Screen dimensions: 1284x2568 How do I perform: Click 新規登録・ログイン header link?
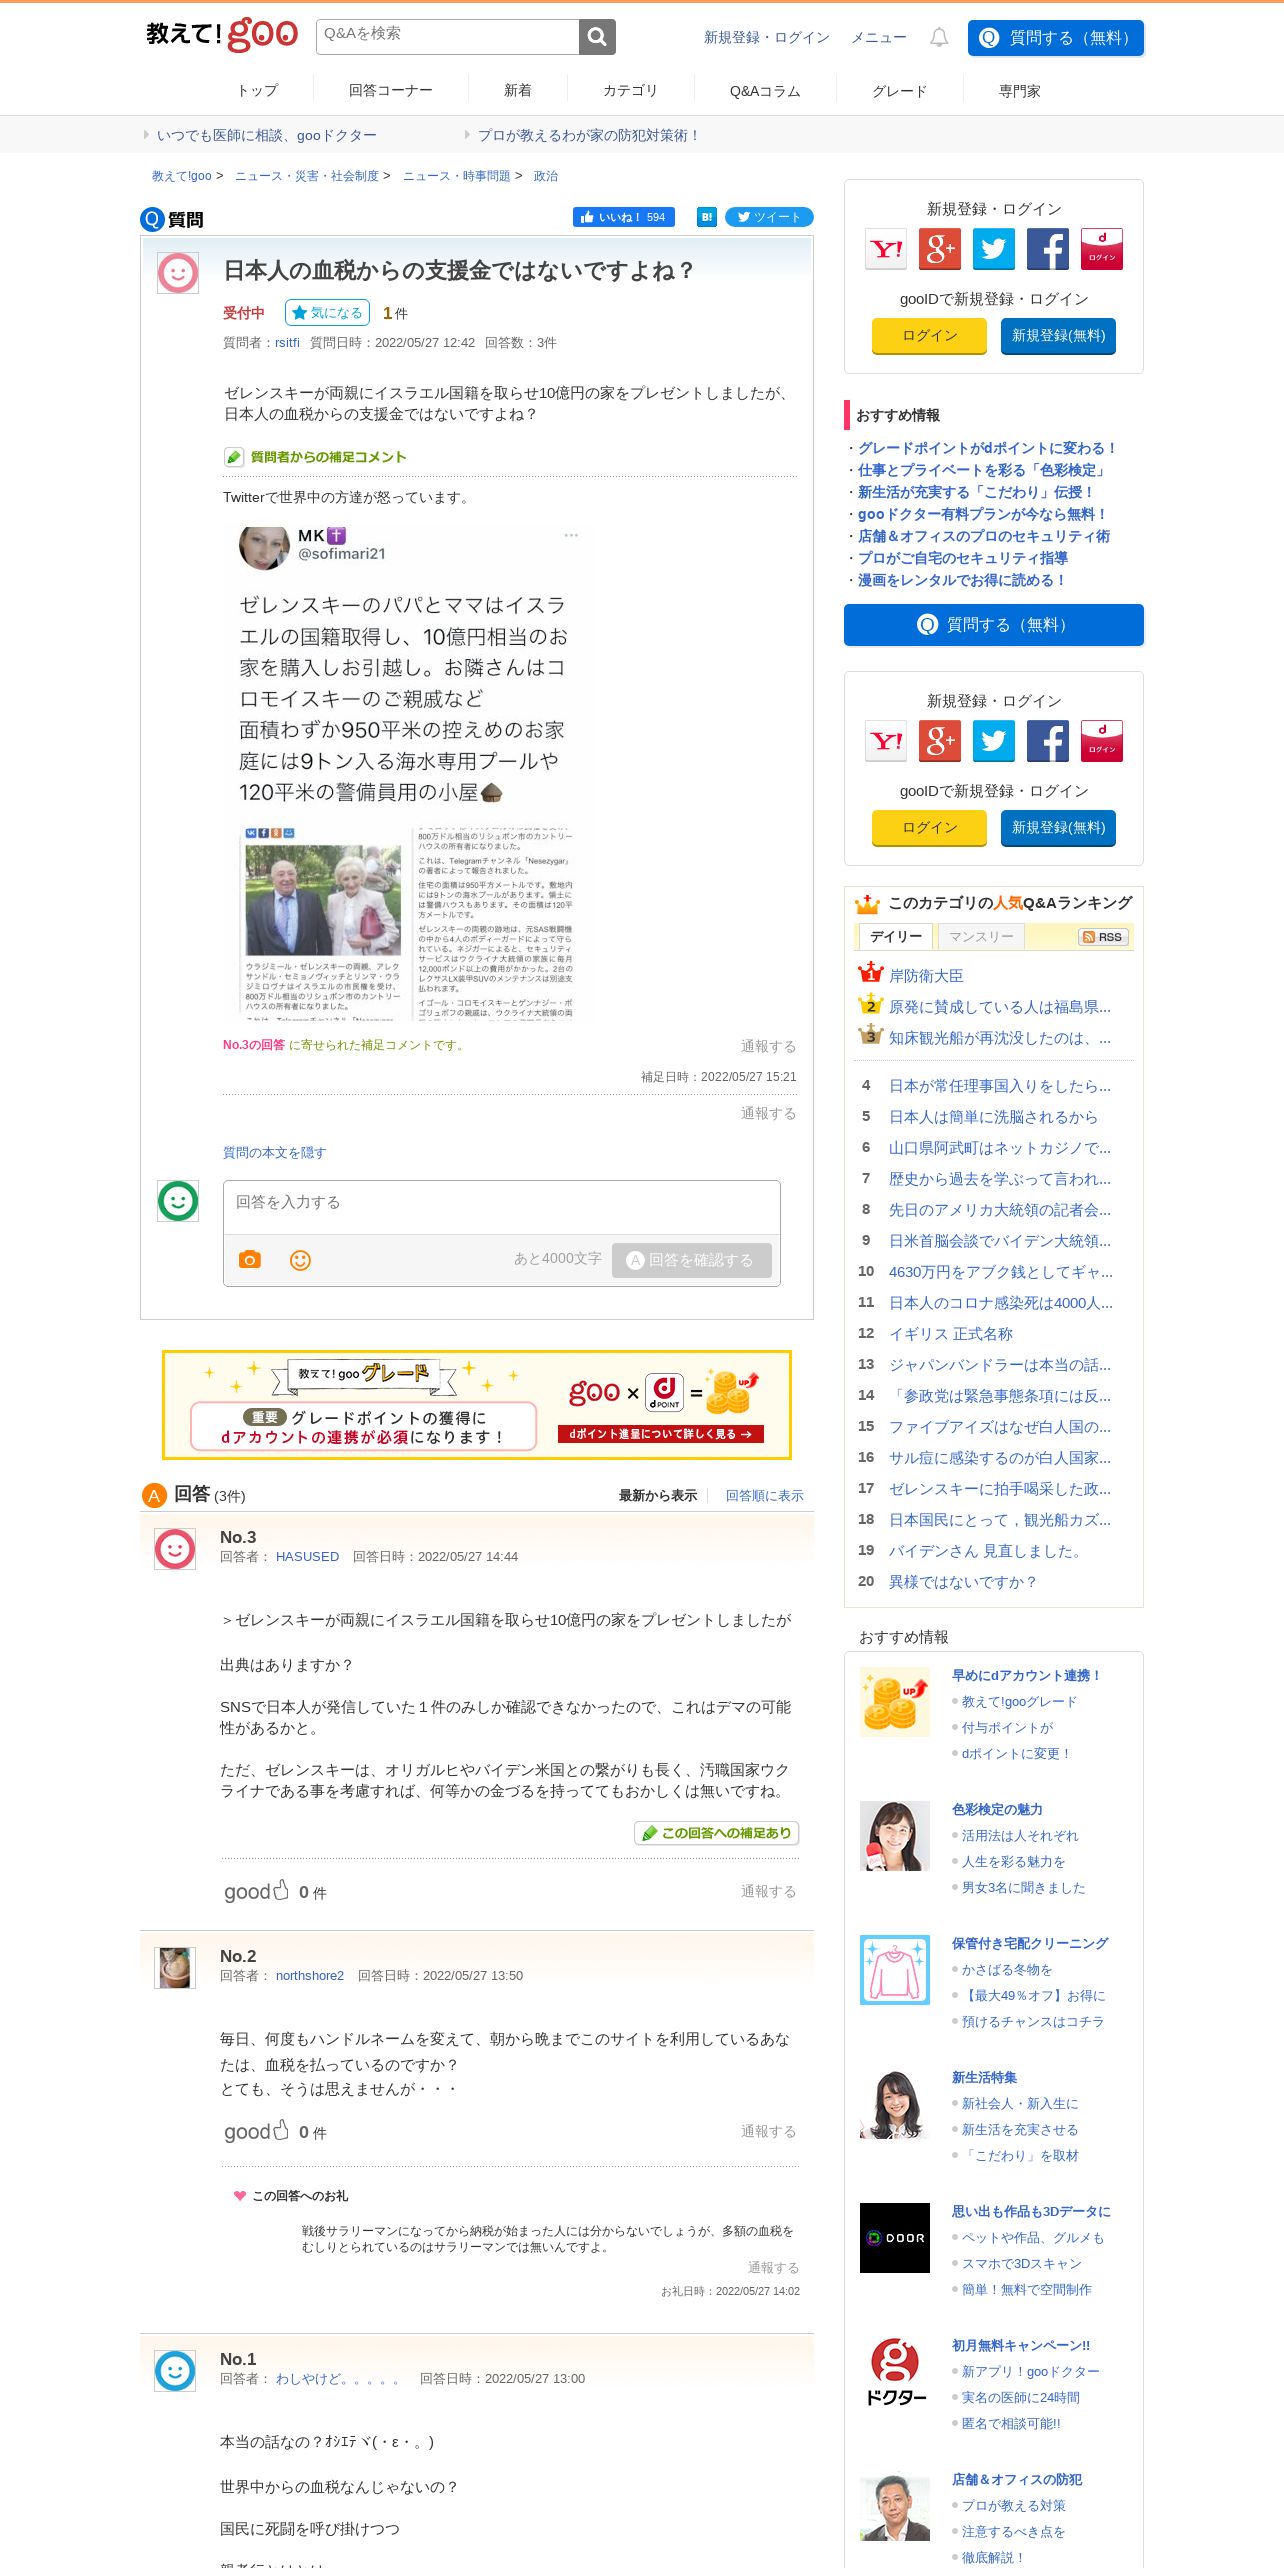click(x=767, y=37)
